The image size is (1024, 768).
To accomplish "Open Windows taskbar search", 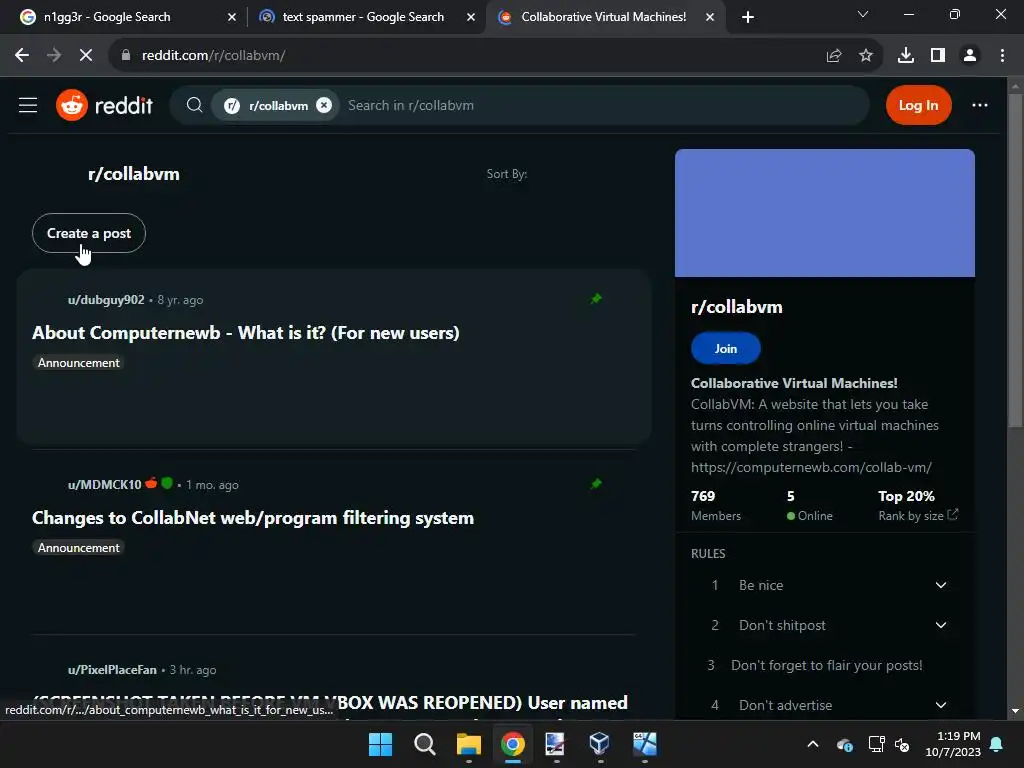I will coord(424,744).
